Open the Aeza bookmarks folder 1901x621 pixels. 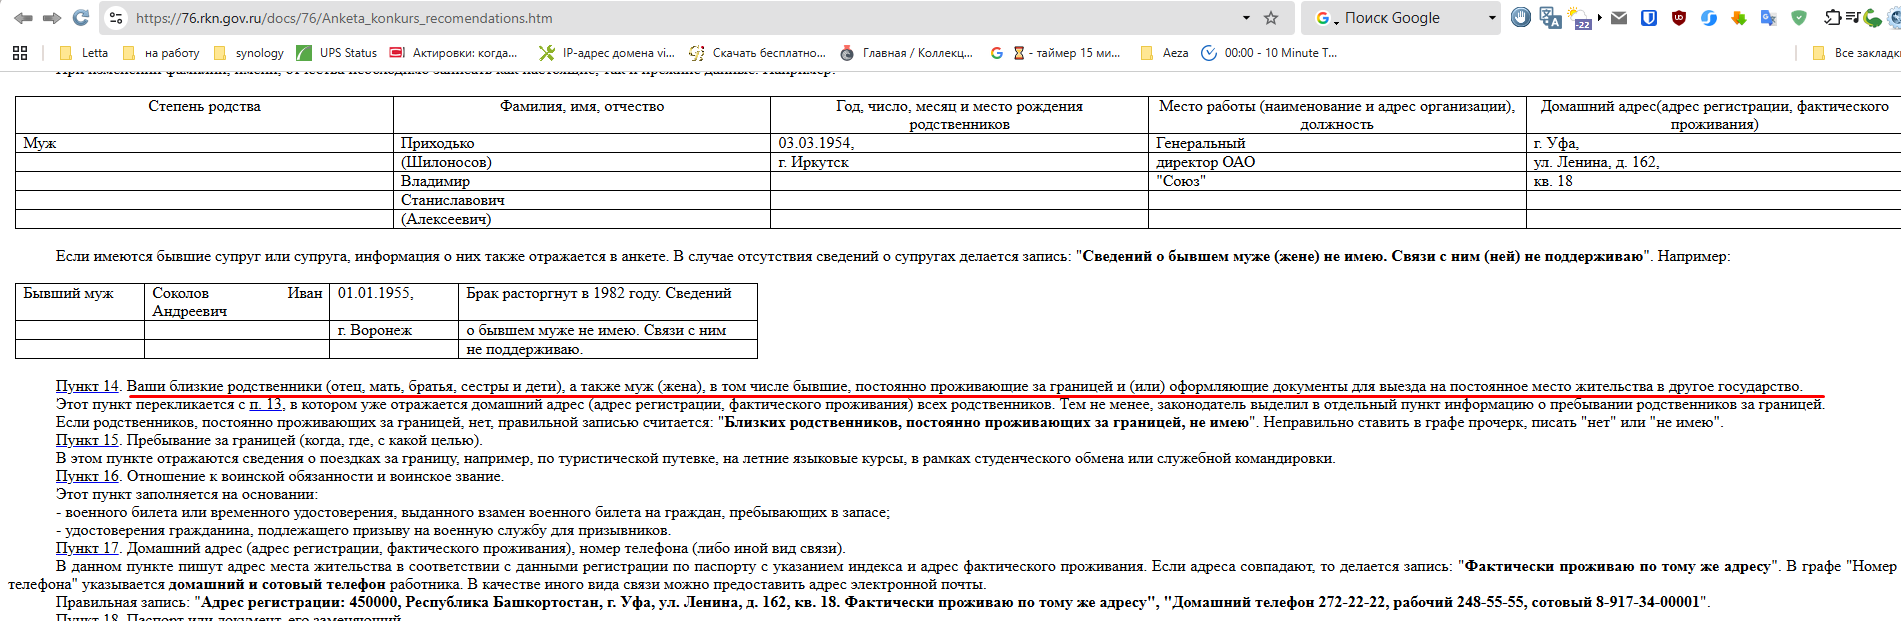click(1165, 53)
